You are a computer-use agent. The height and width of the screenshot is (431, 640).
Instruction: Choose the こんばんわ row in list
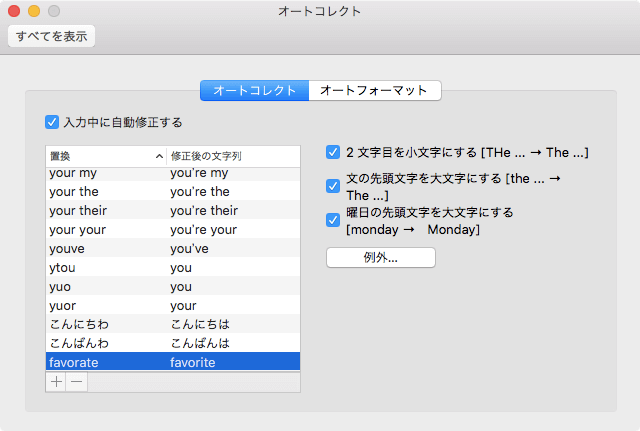coord(172,343)
